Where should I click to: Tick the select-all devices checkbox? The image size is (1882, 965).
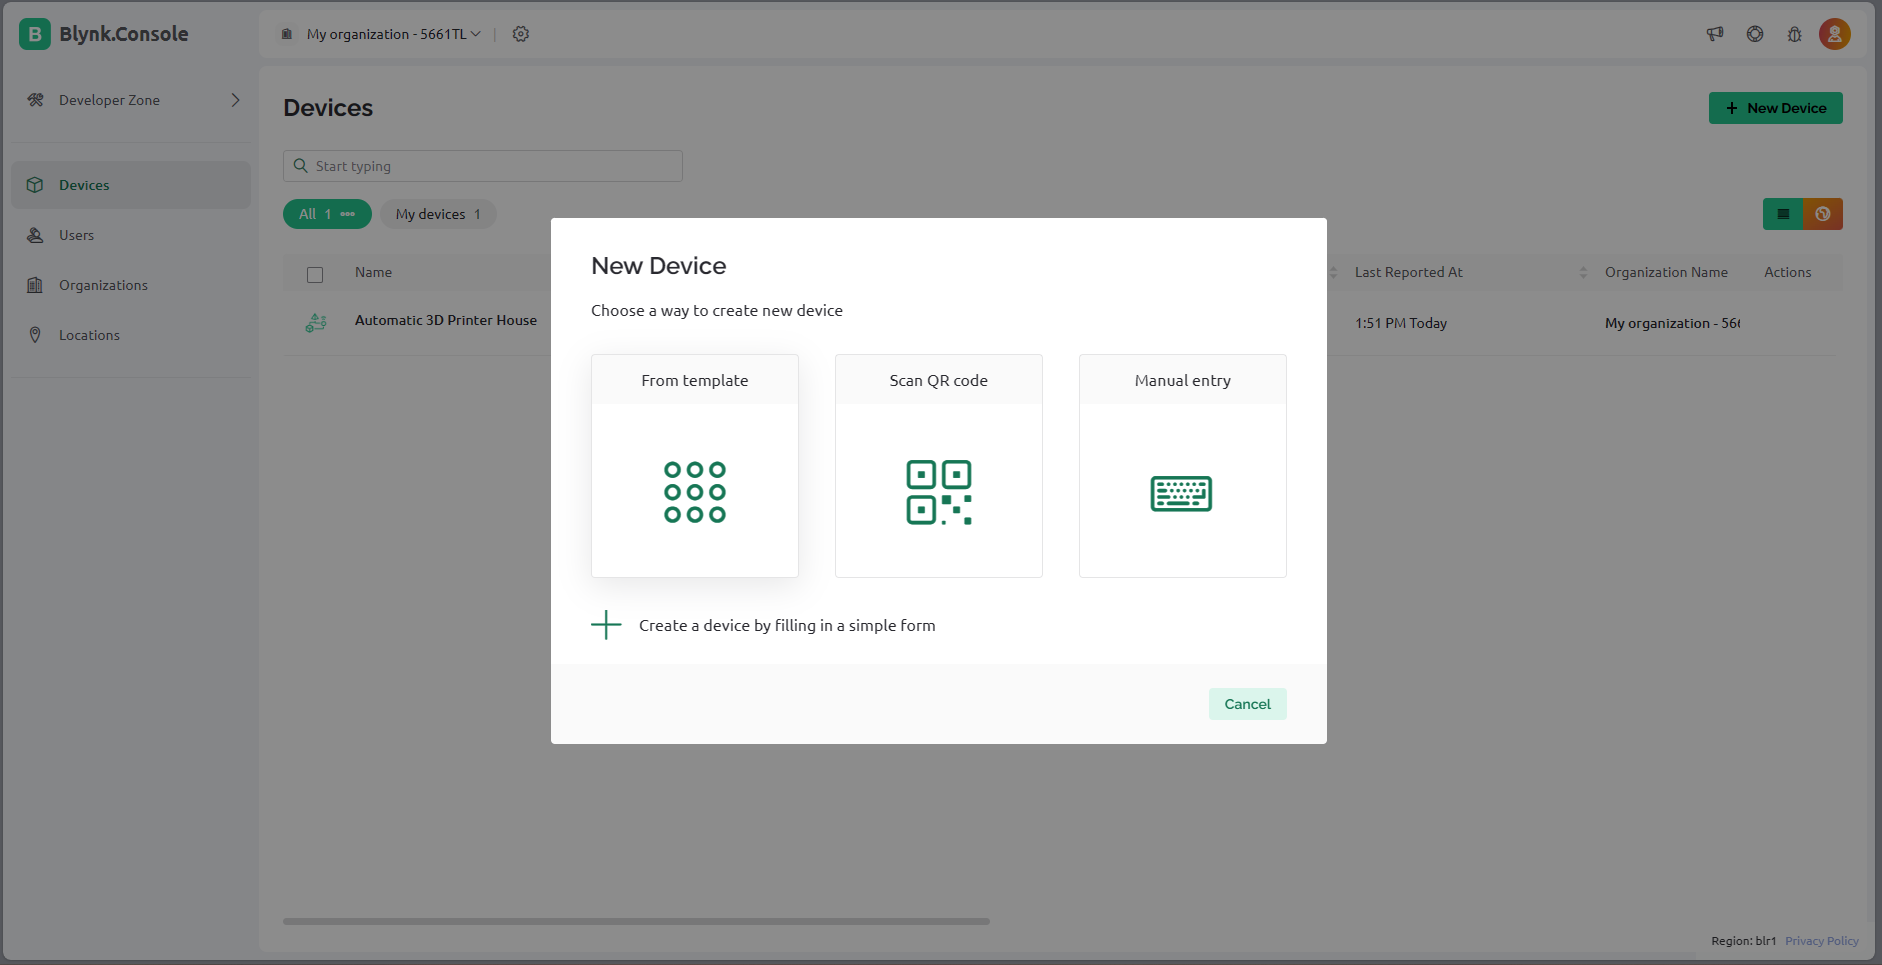click(x=315, y=274)
